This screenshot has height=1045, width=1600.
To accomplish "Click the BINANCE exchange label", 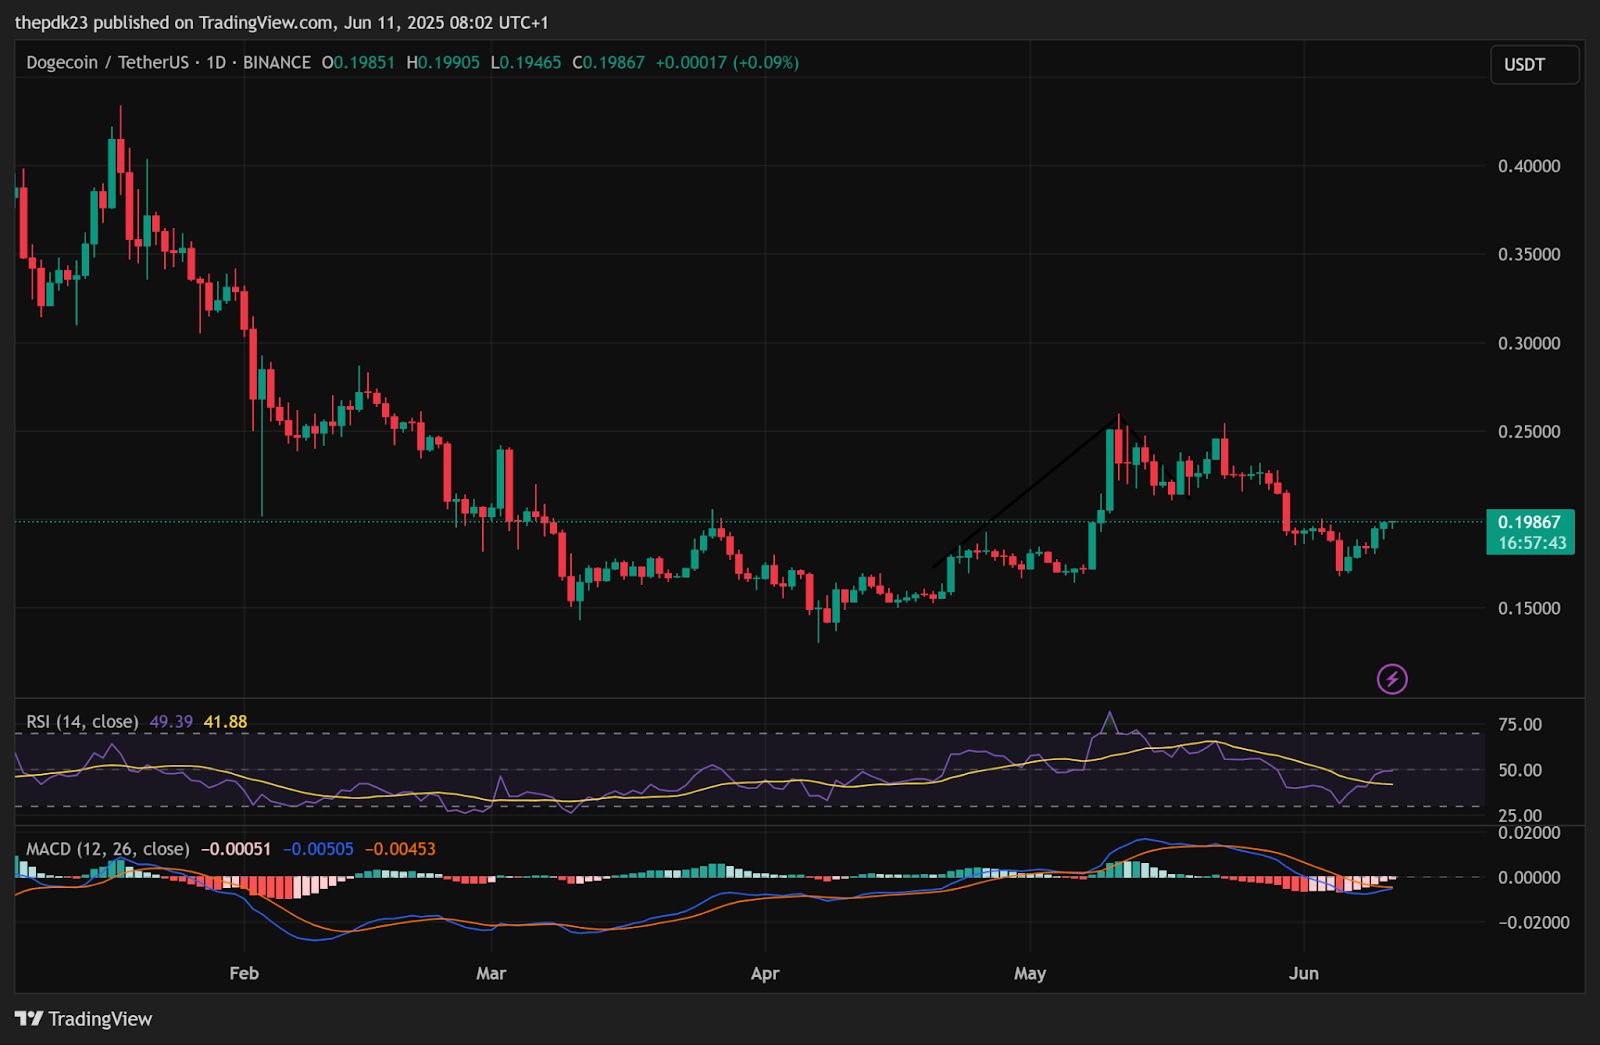I will (x=277, y=62).
